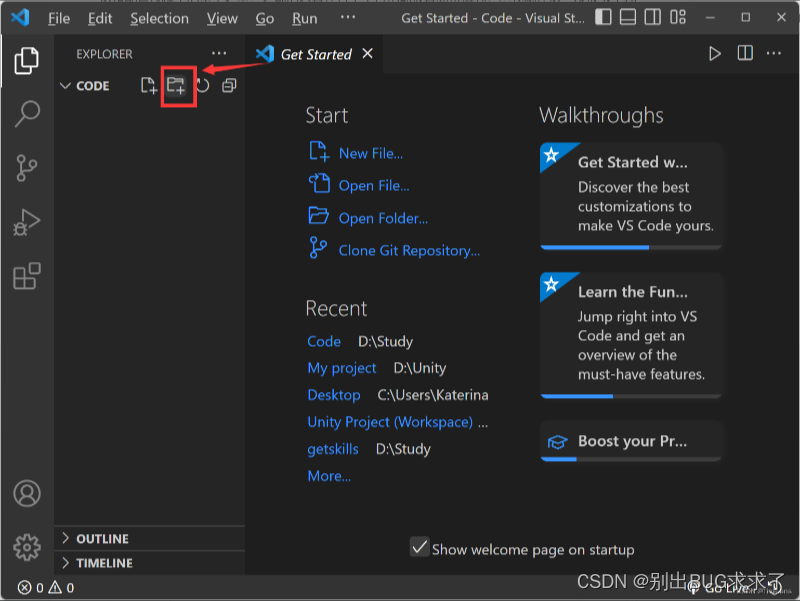Click New Folder icon in explorer header
Screen dimensions: 800x601
point(177,85)
